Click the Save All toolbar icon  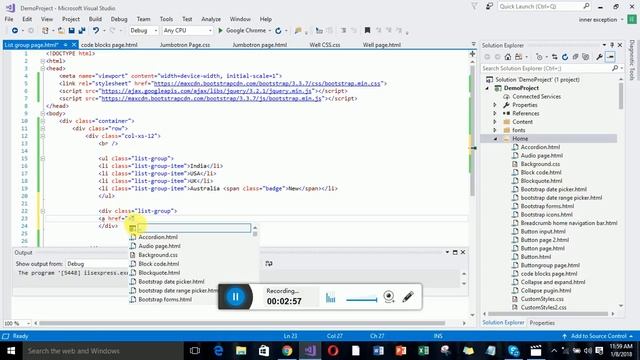coord(82,31)
